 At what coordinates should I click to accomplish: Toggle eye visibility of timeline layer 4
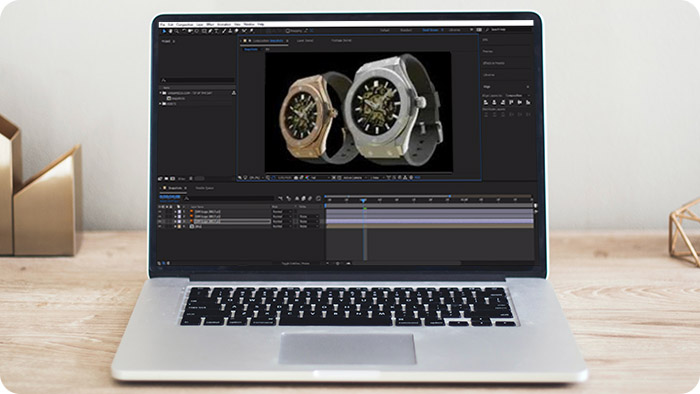coord(160,226)
